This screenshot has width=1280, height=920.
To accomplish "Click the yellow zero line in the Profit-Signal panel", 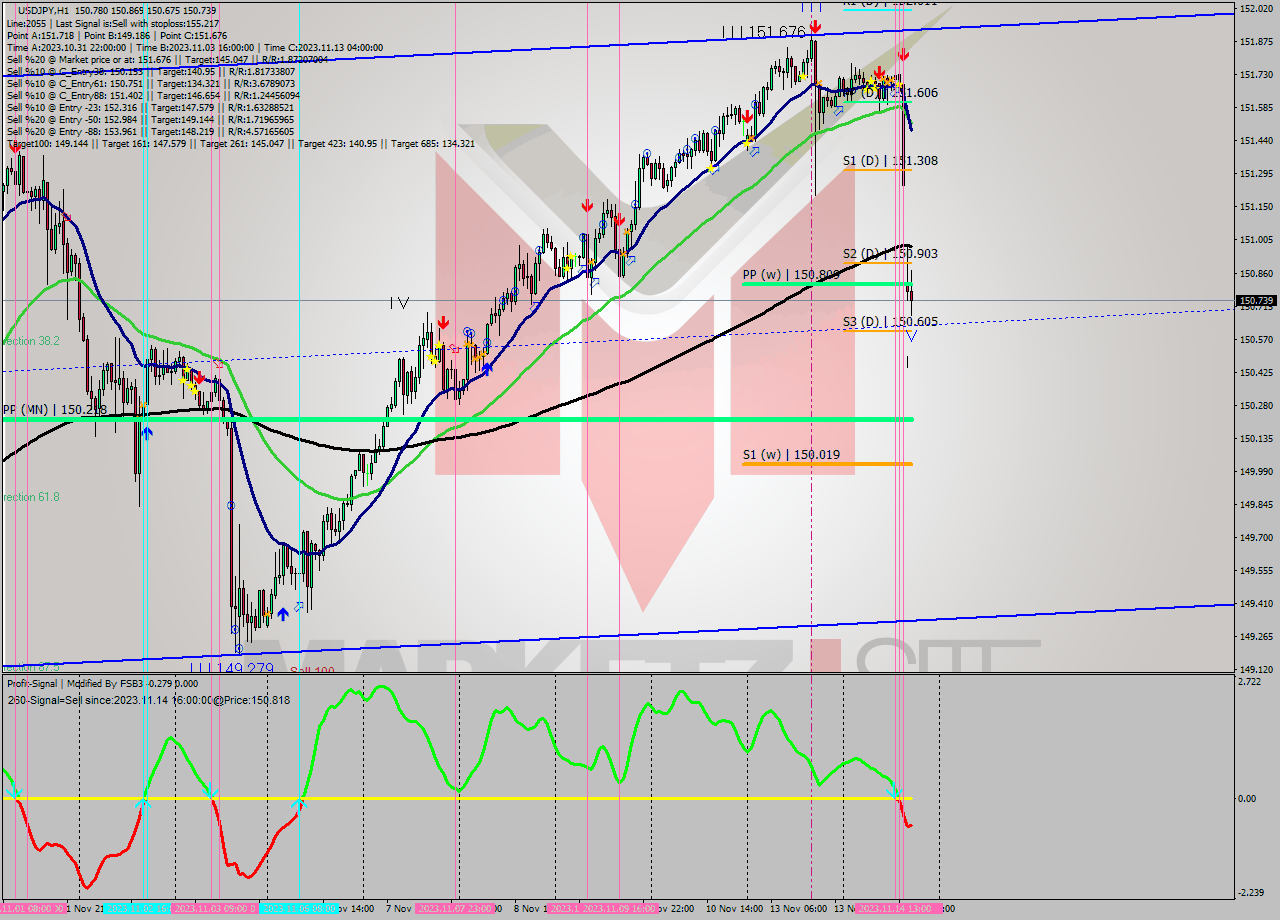I will click(x=456, y=798).
